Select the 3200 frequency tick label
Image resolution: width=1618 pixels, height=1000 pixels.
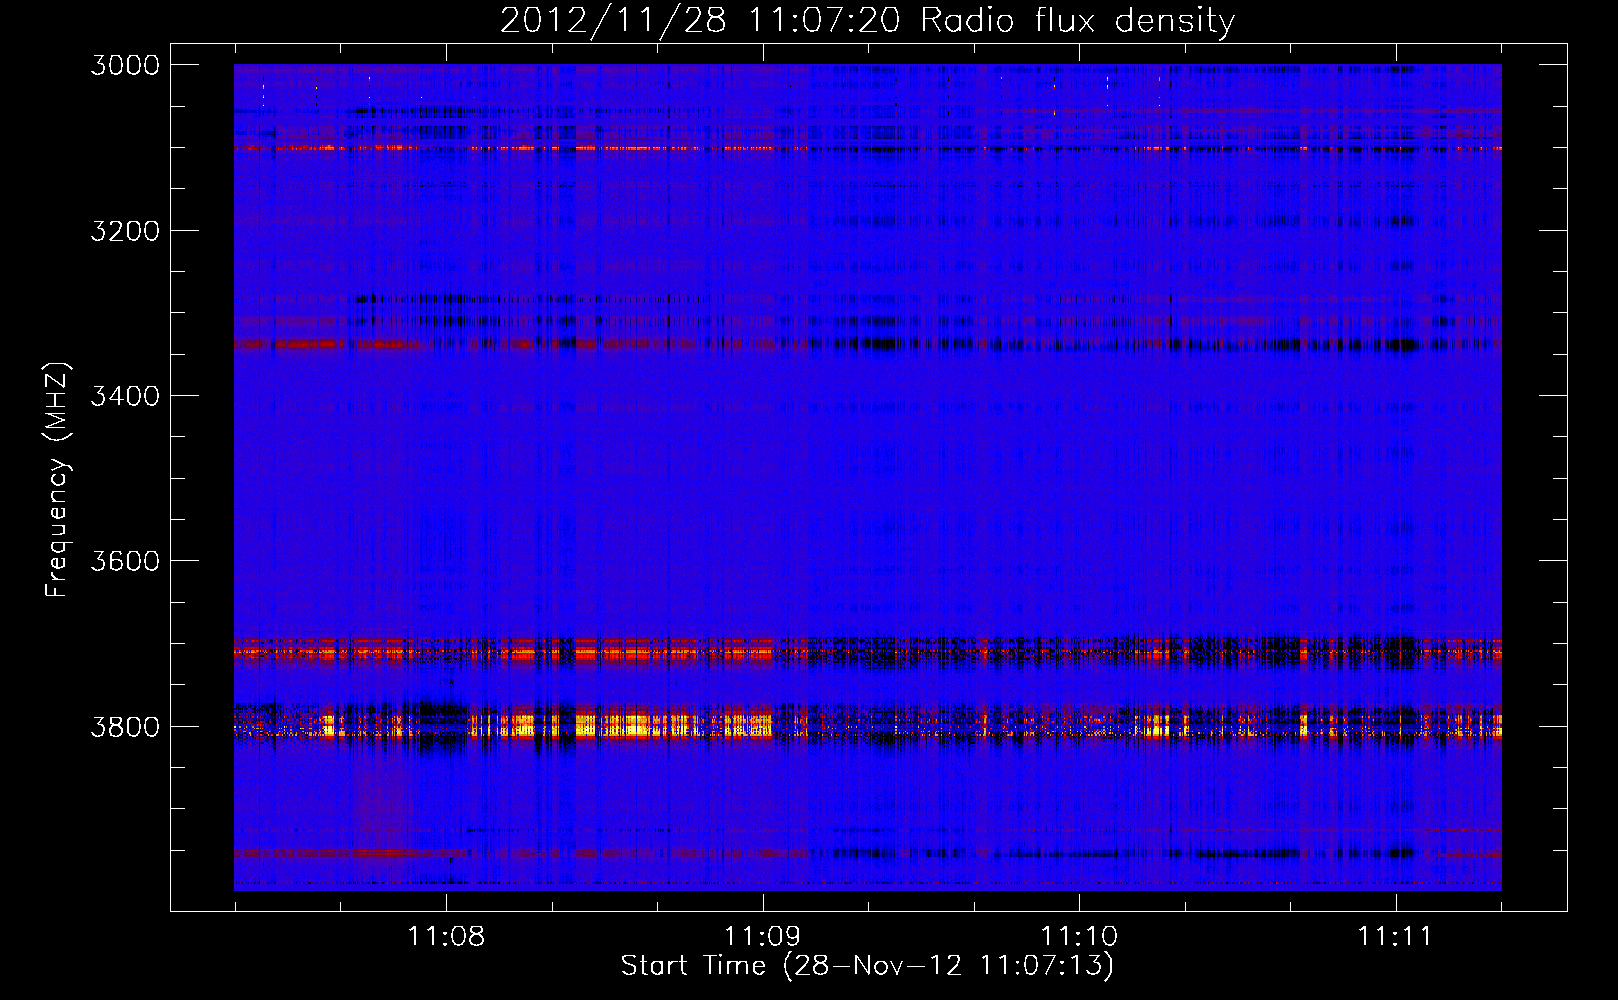[125, 231]
